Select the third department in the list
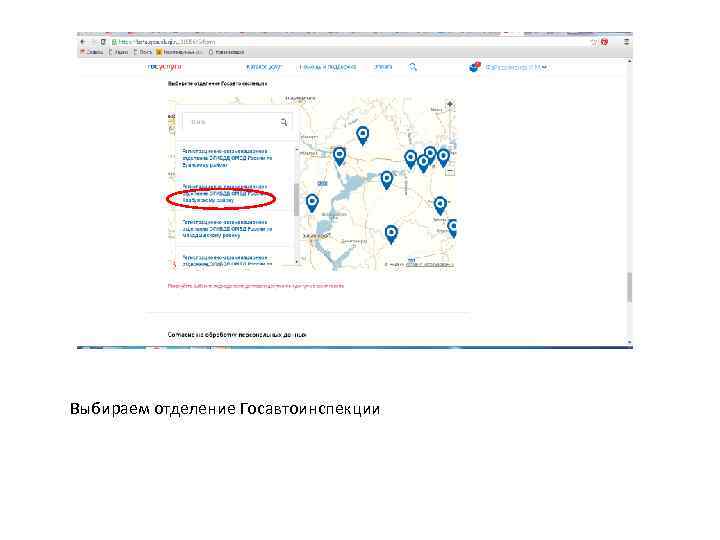This screenshot has width=720, height=540. 227,229
